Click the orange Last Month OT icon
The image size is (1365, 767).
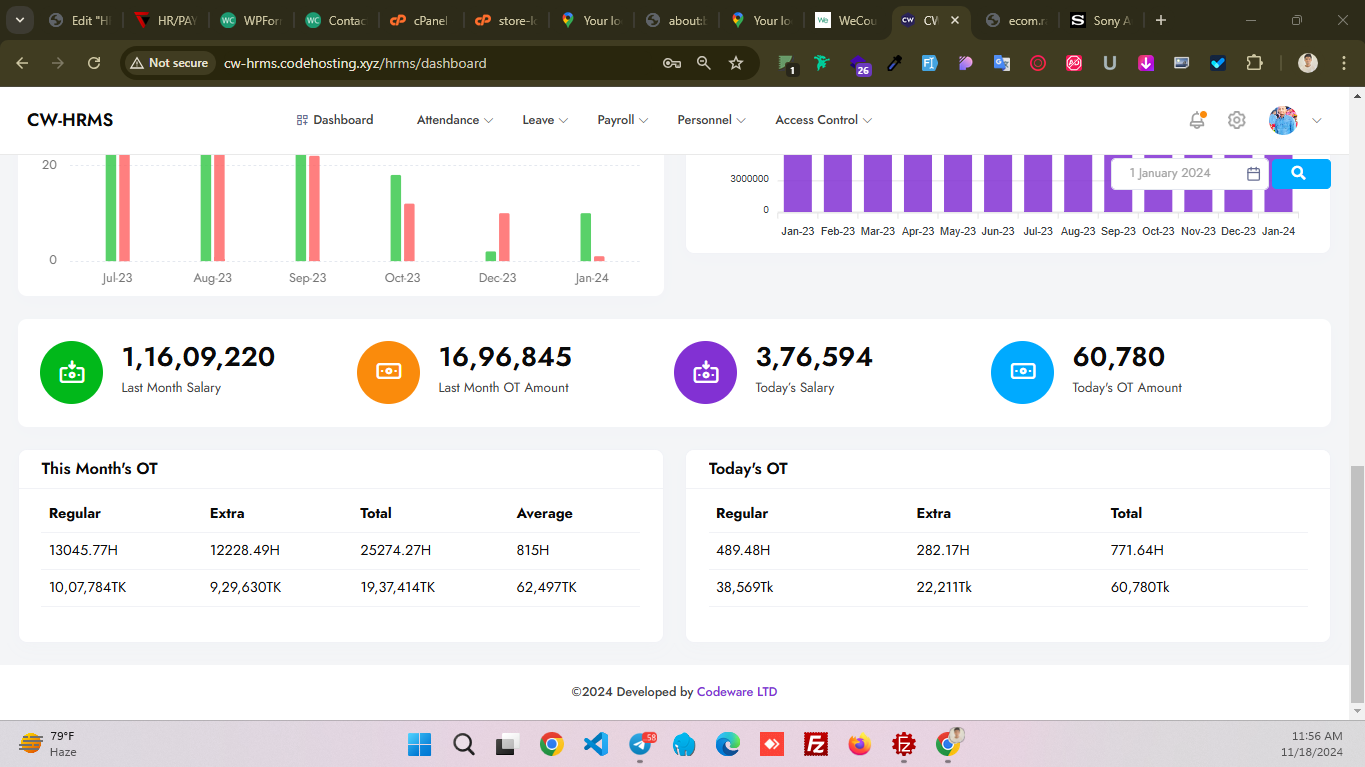pos(388,373)
